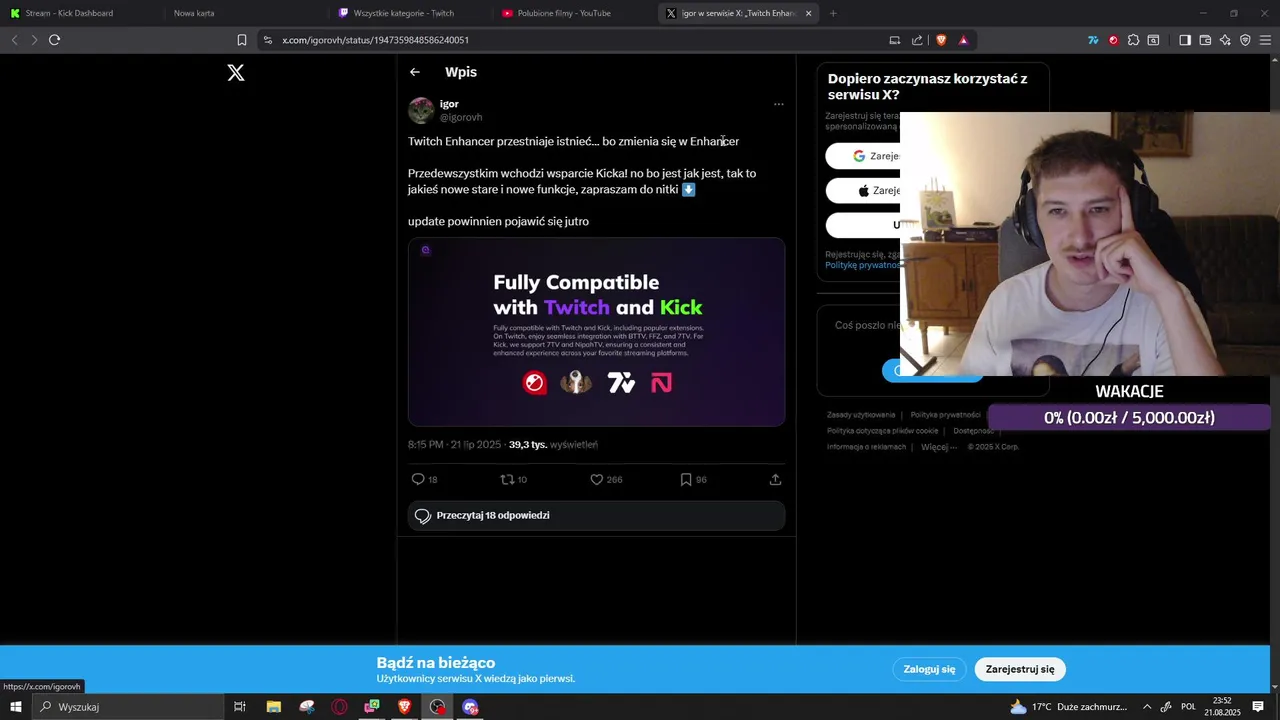Open the Windows notification center
The width and height of the screenshot is (1280, 720).
point(1258,707)
